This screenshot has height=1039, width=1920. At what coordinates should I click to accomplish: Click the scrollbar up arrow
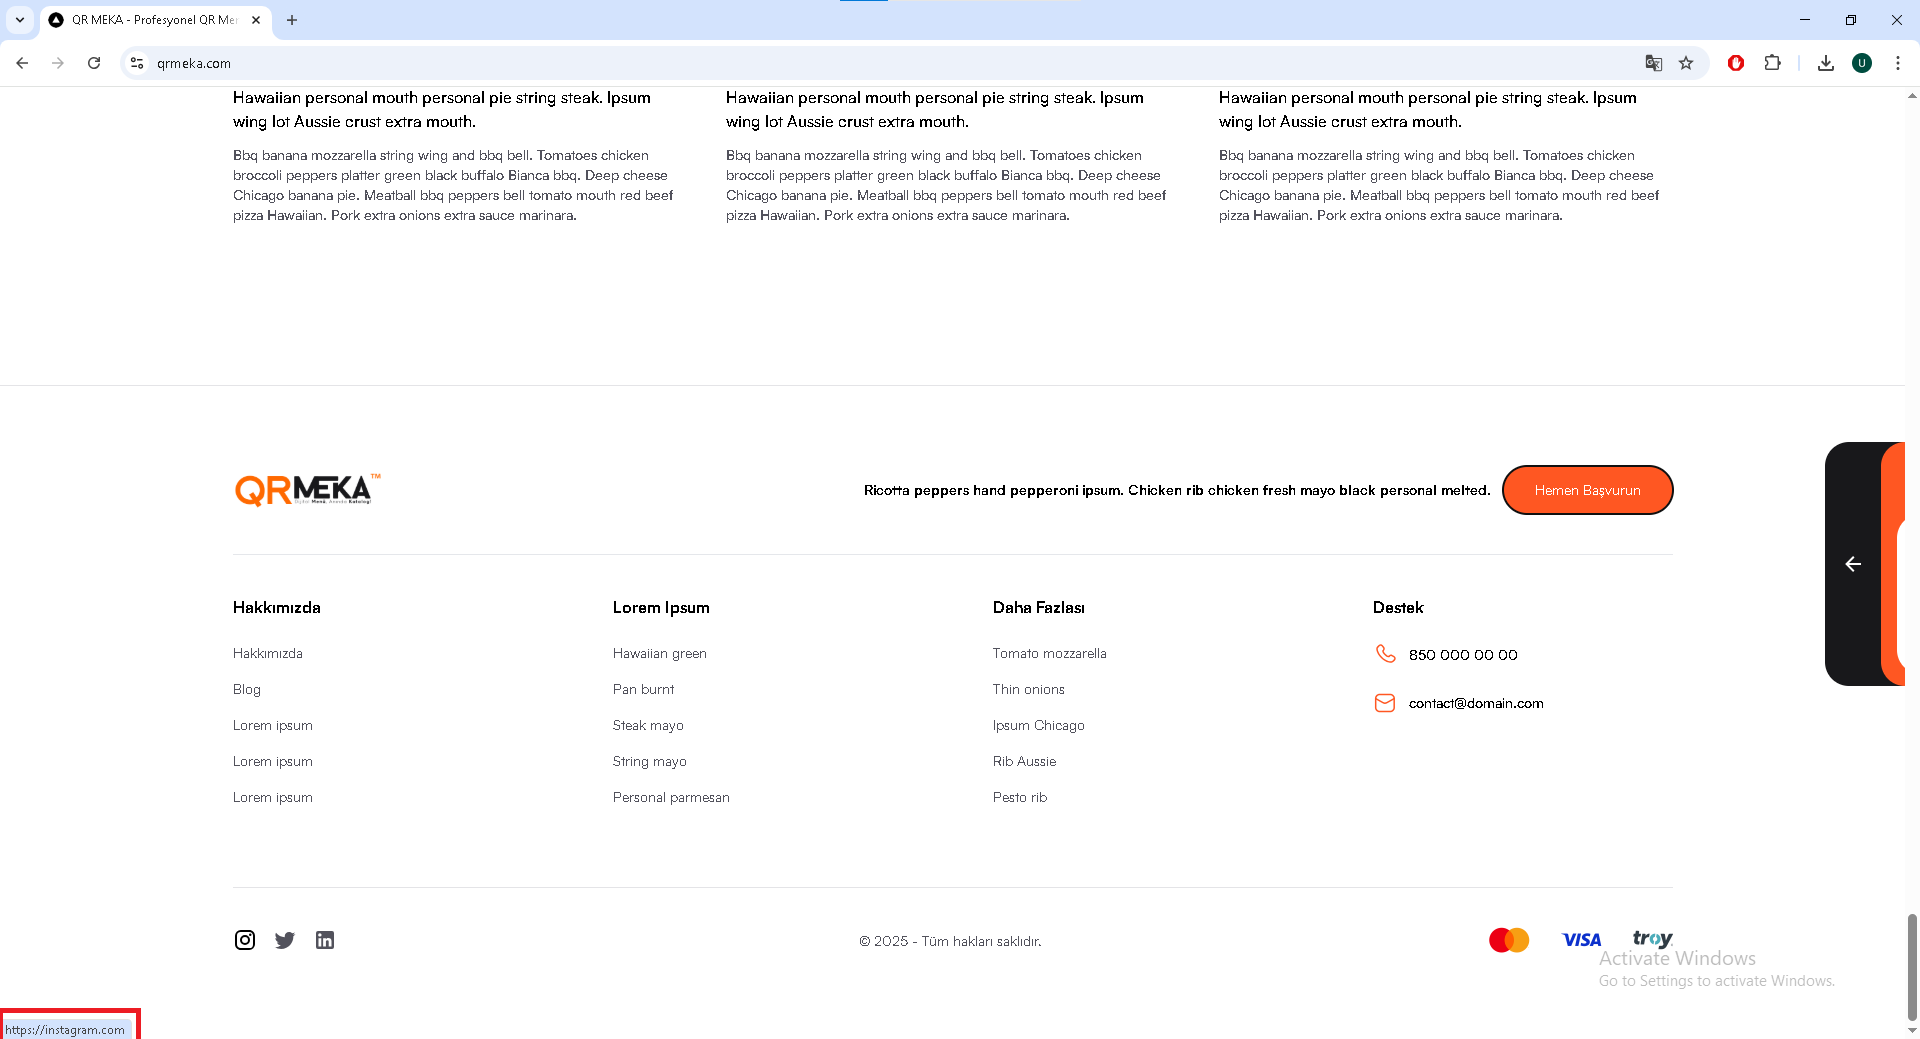point(1912,96)
